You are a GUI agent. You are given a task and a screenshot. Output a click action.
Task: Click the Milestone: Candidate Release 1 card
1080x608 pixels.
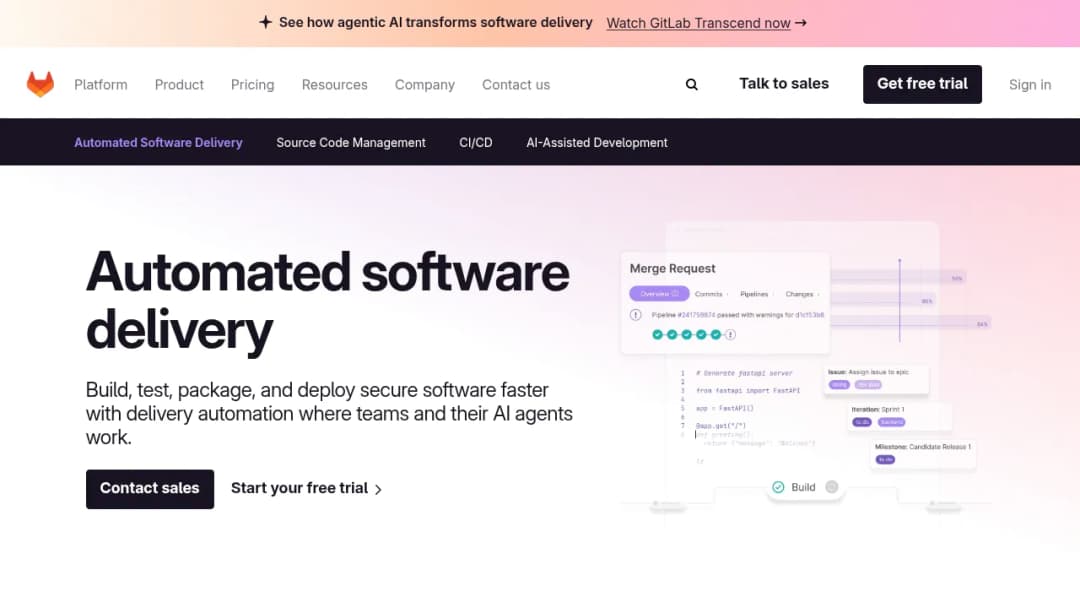(922, 454)
